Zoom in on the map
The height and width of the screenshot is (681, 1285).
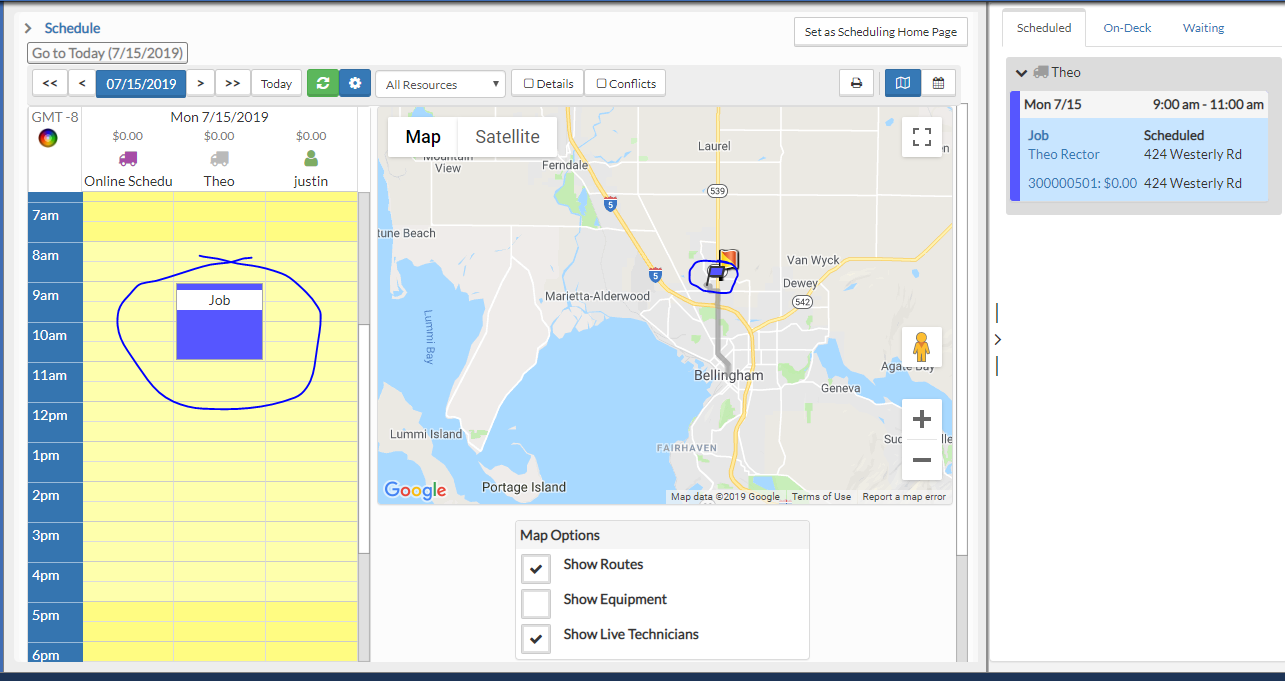921,419
